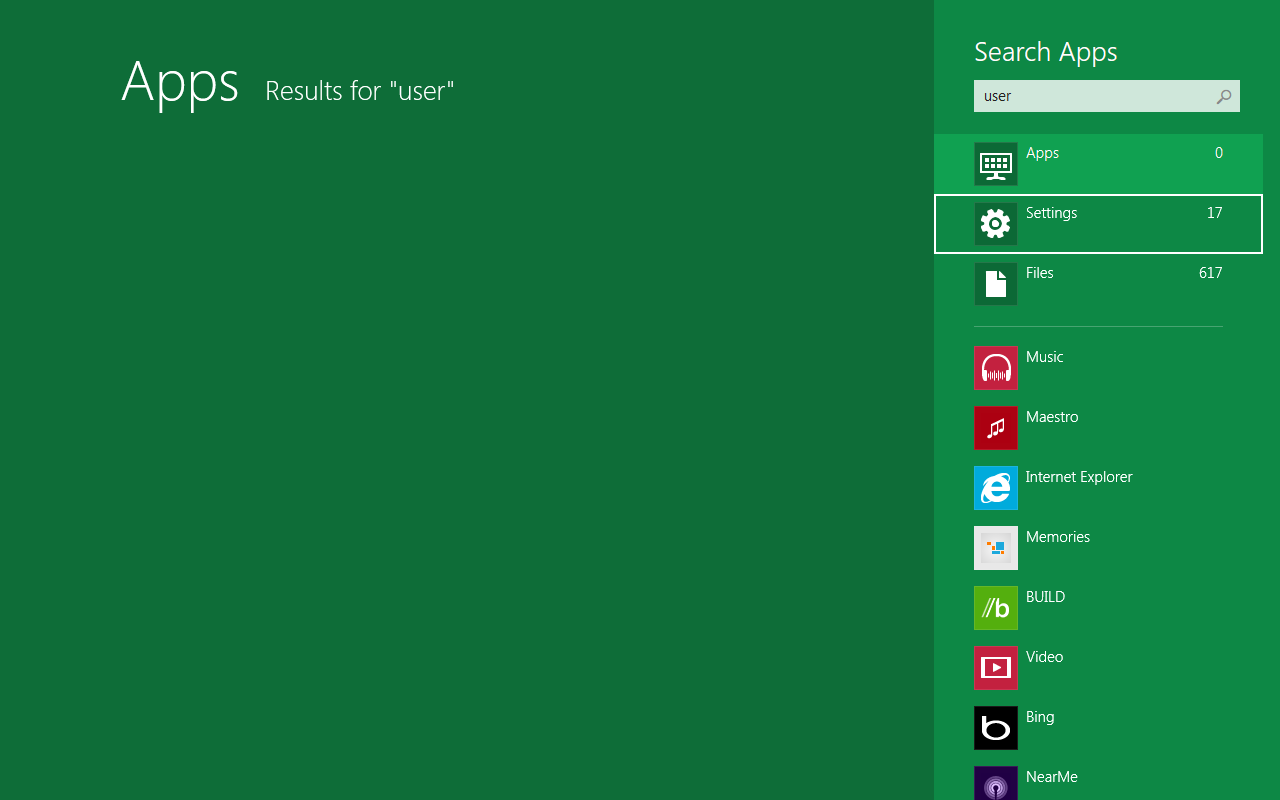Open the Files document icon

pos(996,284)
